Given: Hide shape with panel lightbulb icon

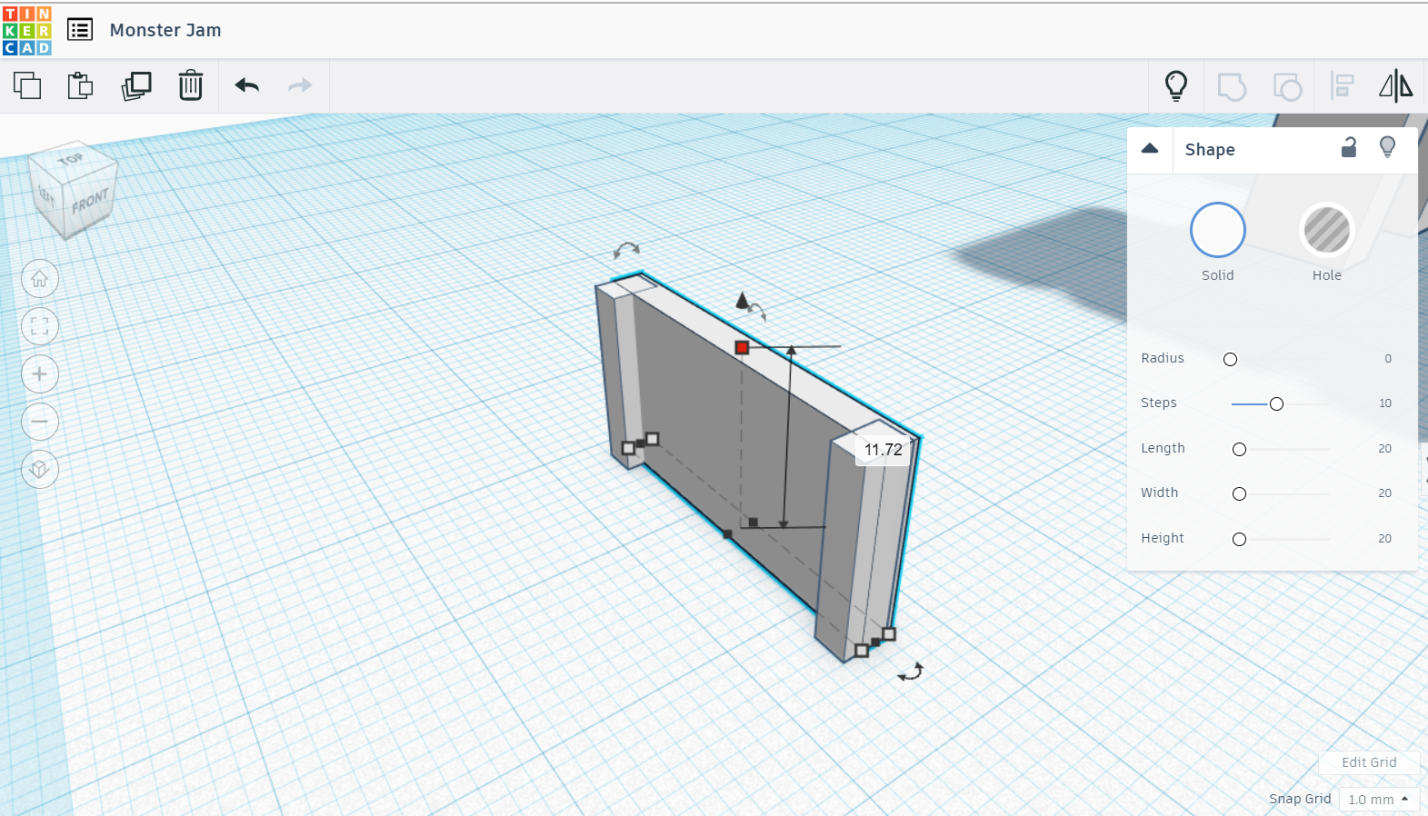Looking at the screenshot, I should tap(1387, 148).
